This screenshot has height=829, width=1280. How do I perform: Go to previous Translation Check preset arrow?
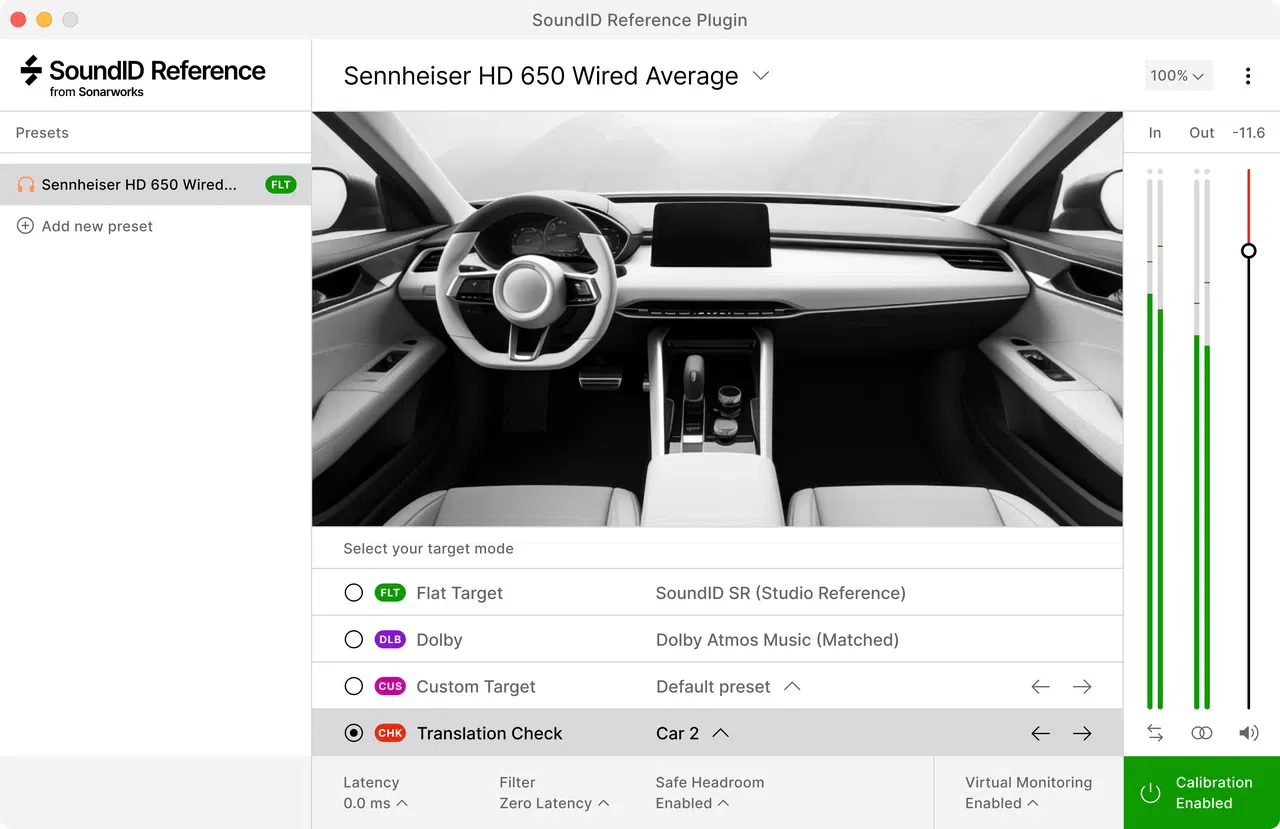(x=1041, y=733)
